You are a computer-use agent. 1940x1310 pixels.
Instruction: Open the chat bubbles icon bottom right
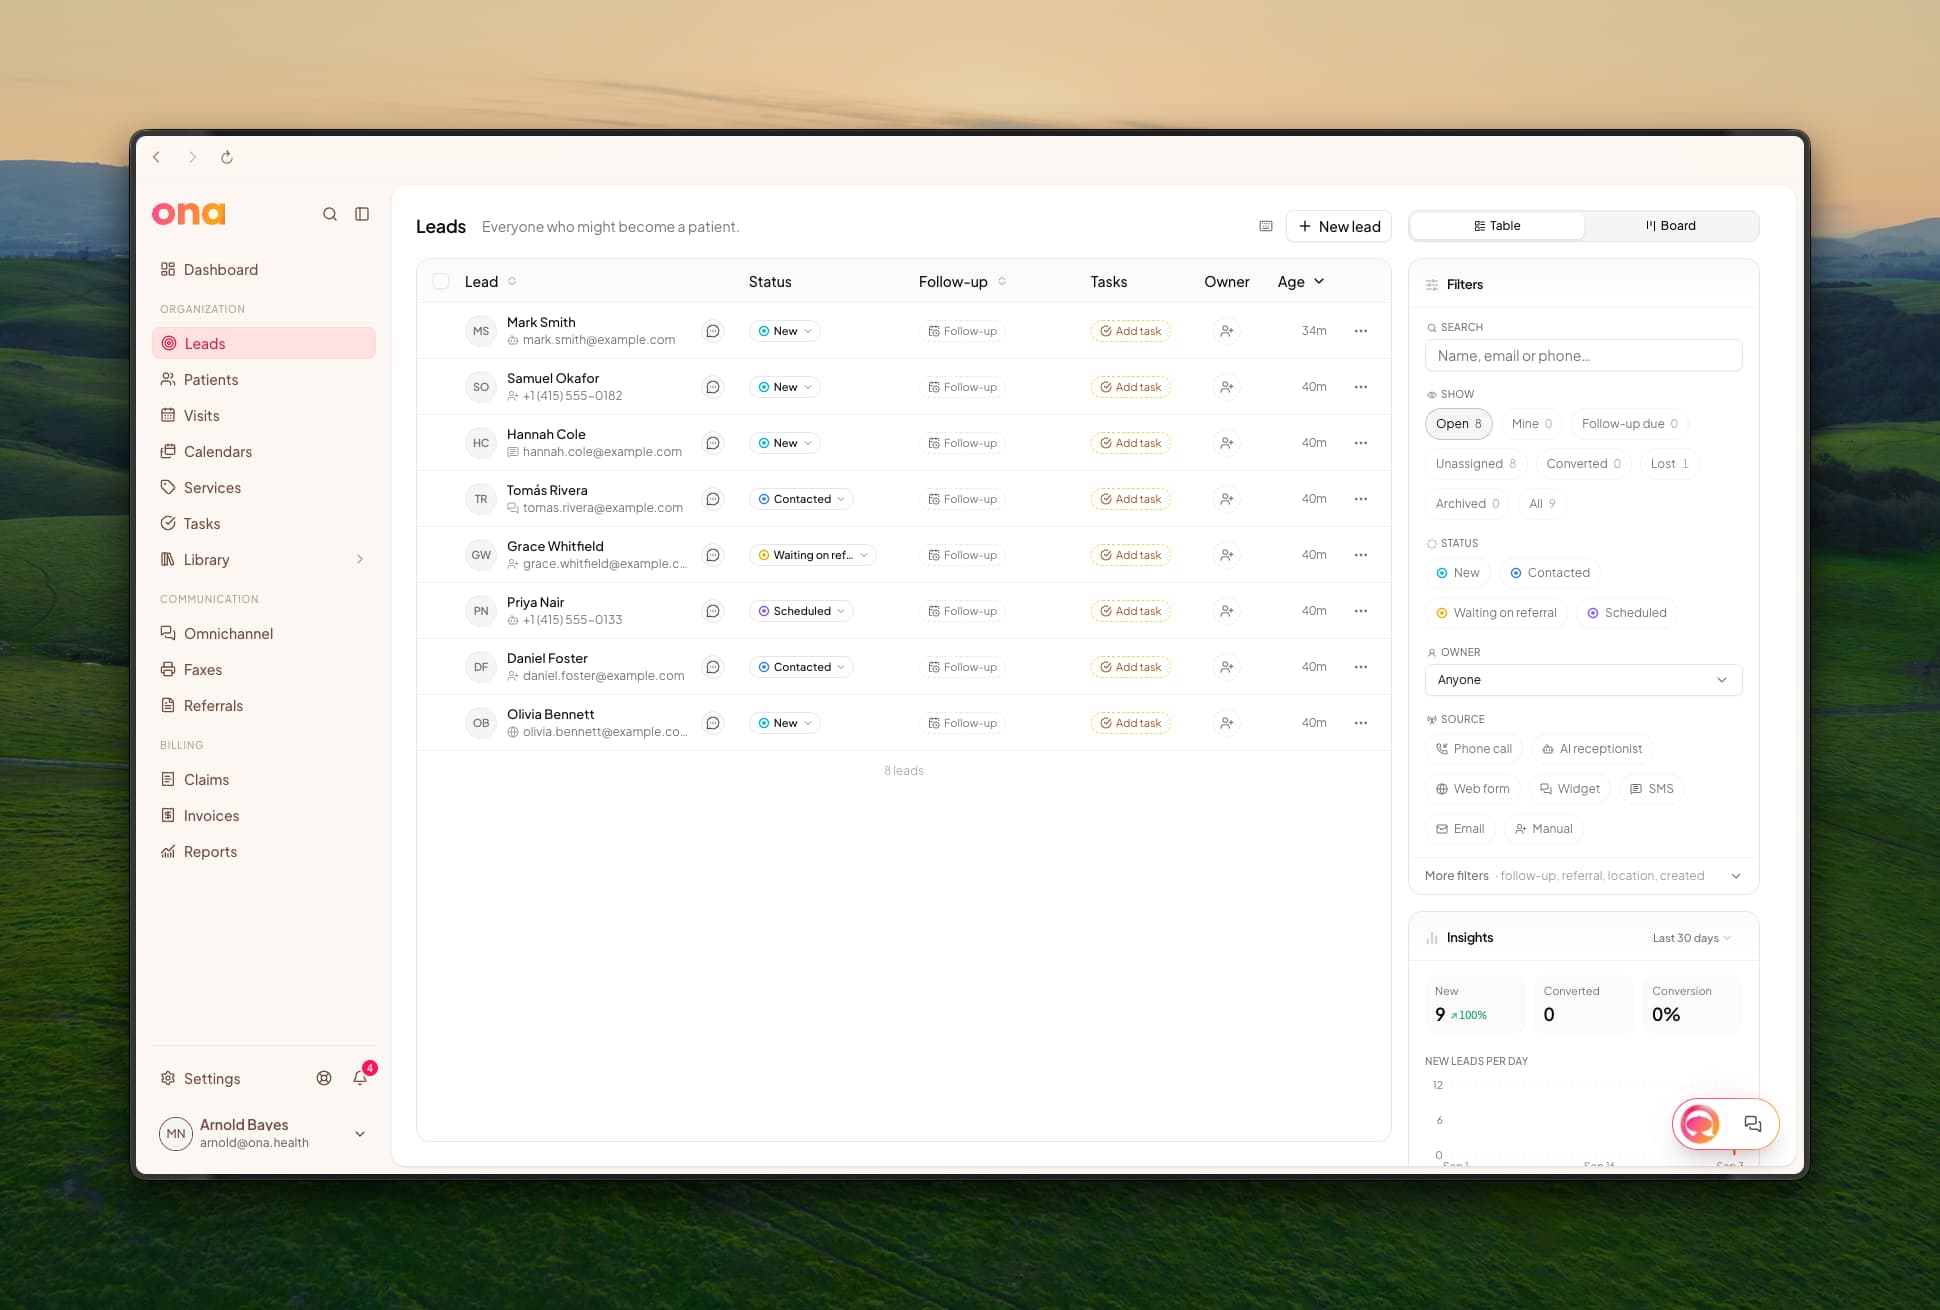(1753, 1124)
